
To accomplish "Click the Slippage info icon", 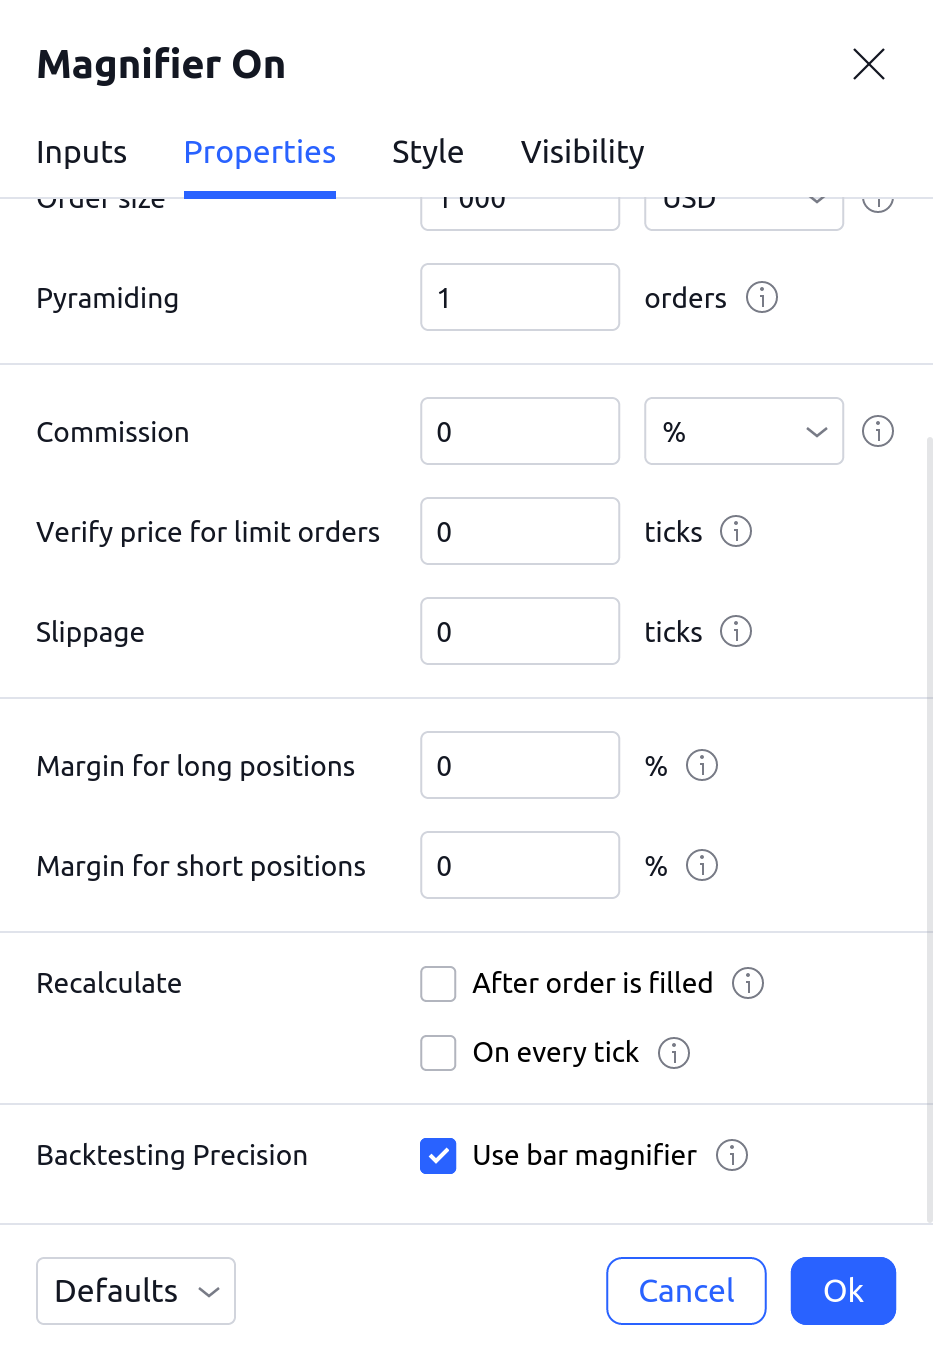I will [736, 632].
